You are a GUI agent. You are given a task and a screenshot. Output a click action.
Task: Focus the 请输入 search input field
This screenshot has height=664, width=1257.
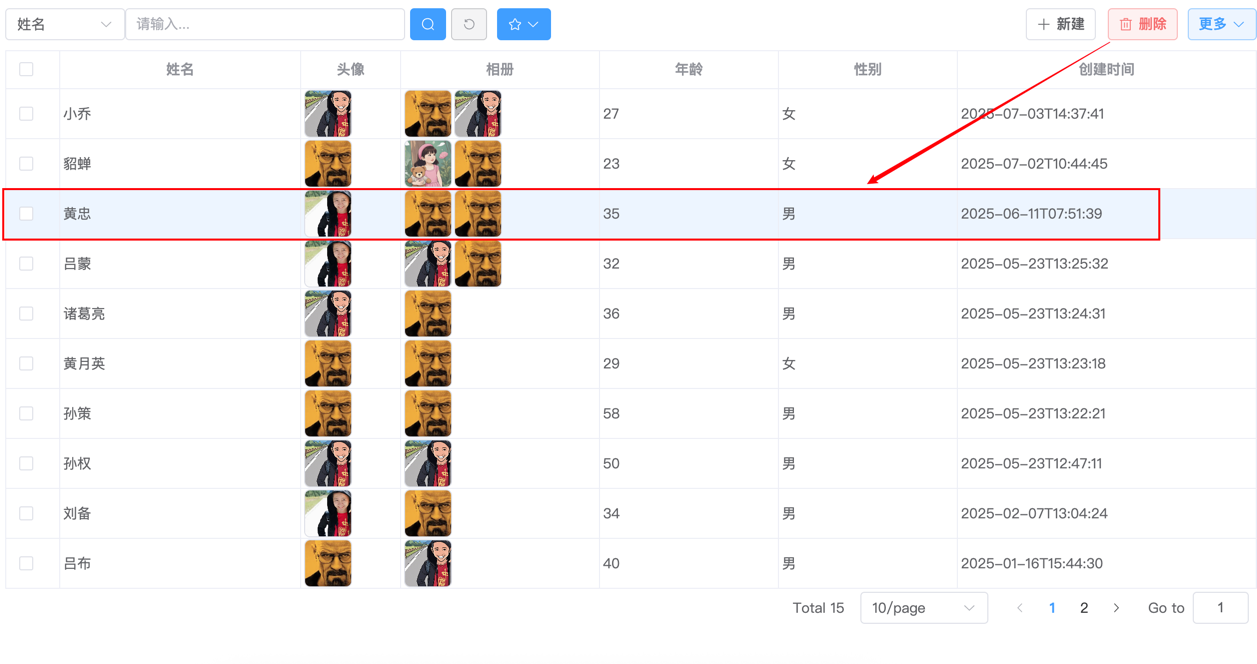coord(265,24)
